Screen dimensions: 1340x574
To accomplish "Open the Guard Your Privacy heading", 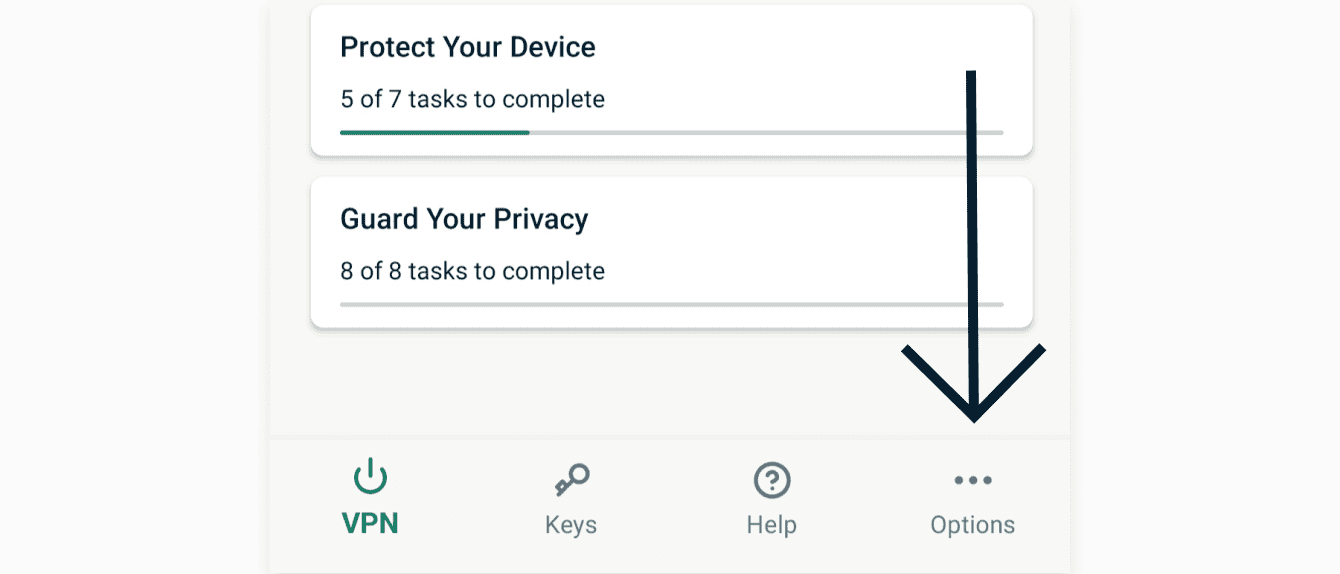I will click(x=464, y=219).
